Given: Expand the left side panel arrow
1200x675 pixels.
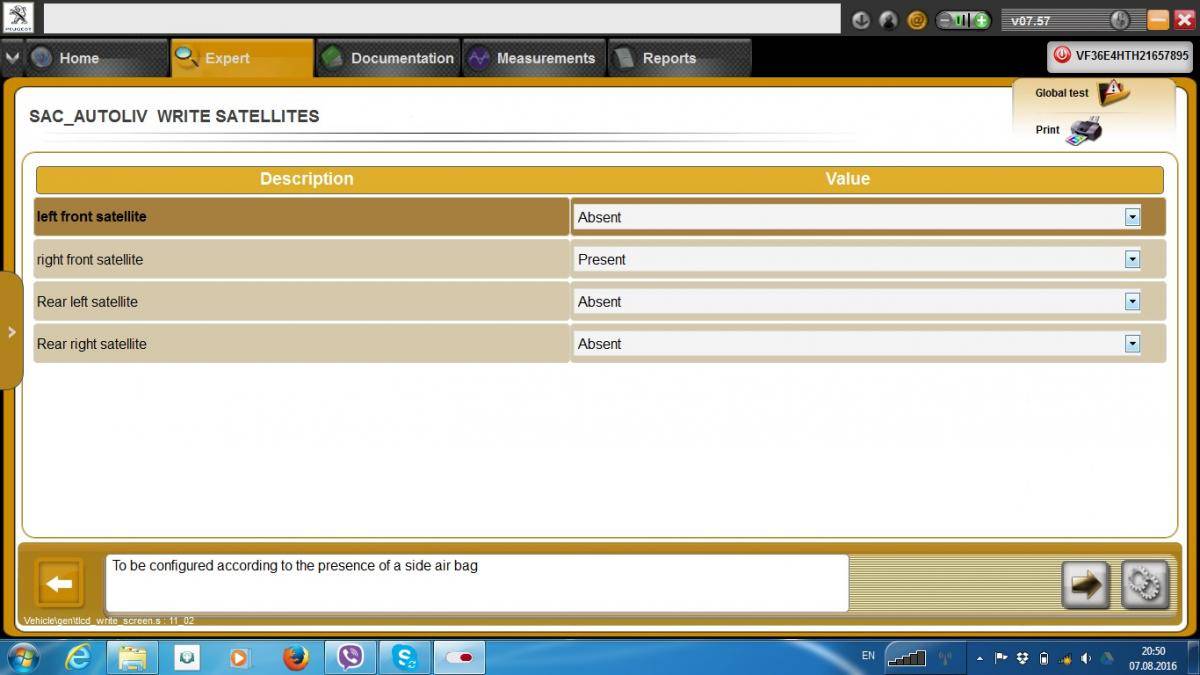Looking at the screenshot, I should (11, 332).
